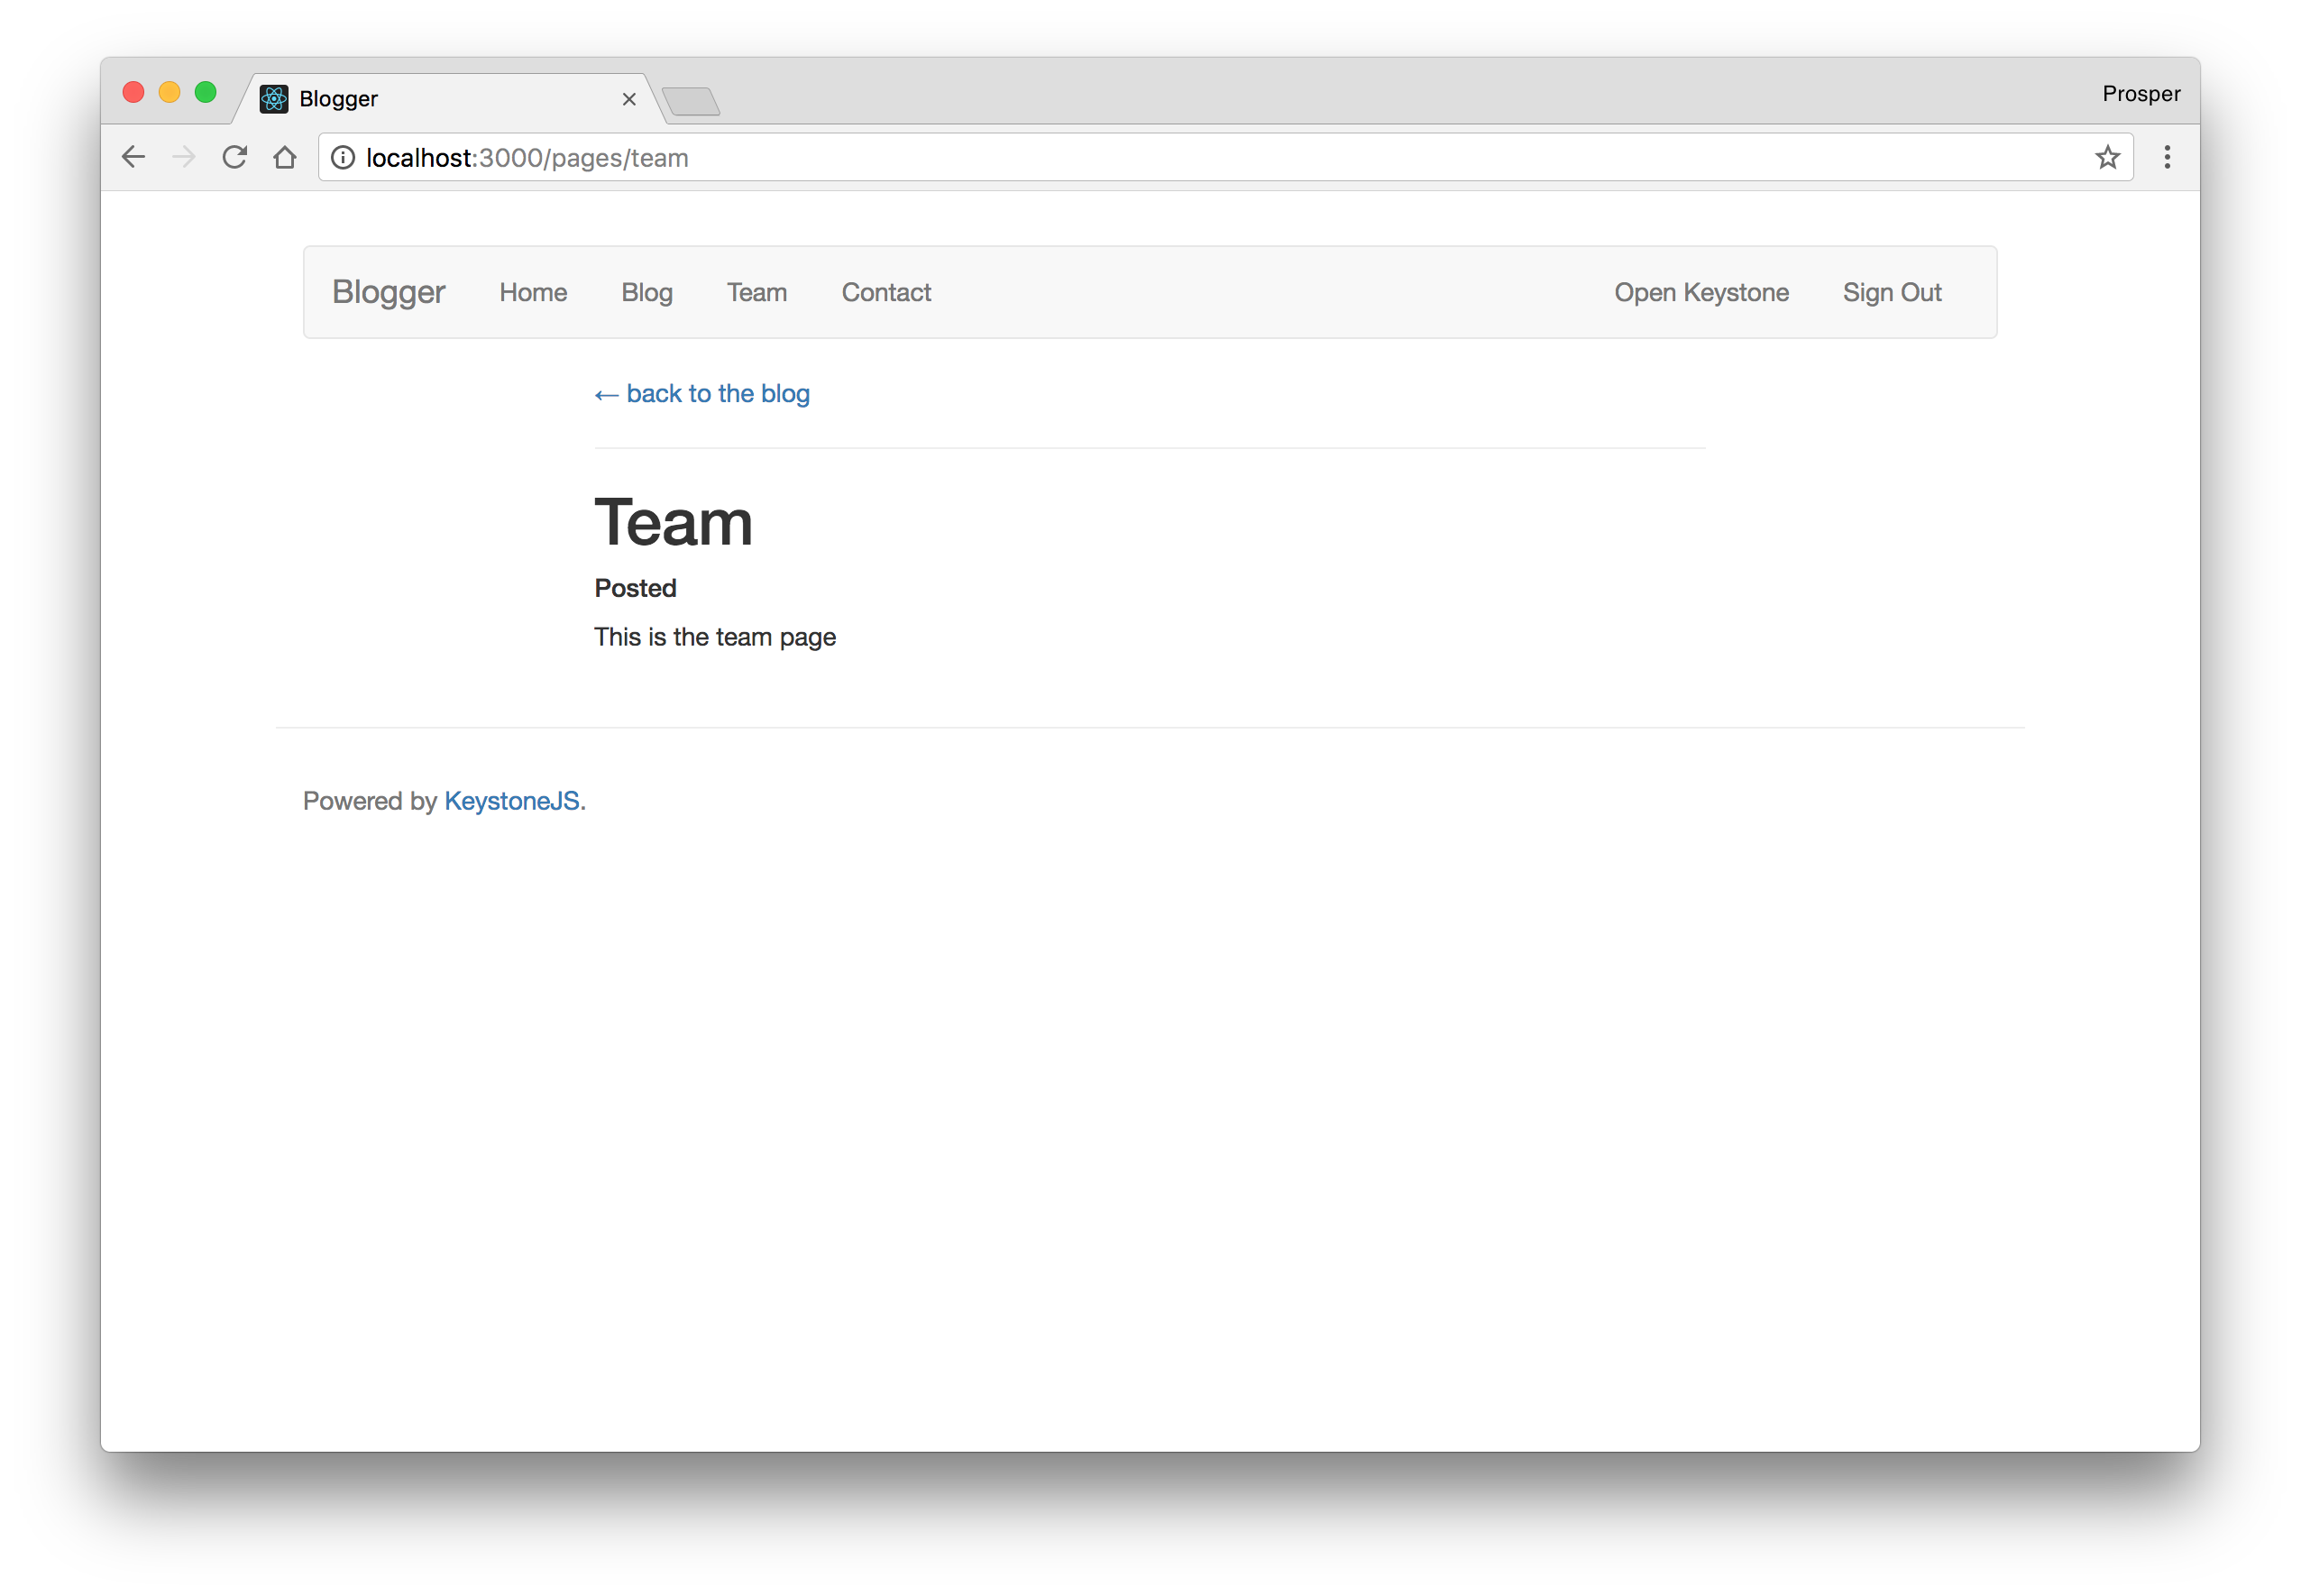Click the browser forward arrow
Image resolution: width=2301 pixels, height=1596 pixels.
(184, 157)
